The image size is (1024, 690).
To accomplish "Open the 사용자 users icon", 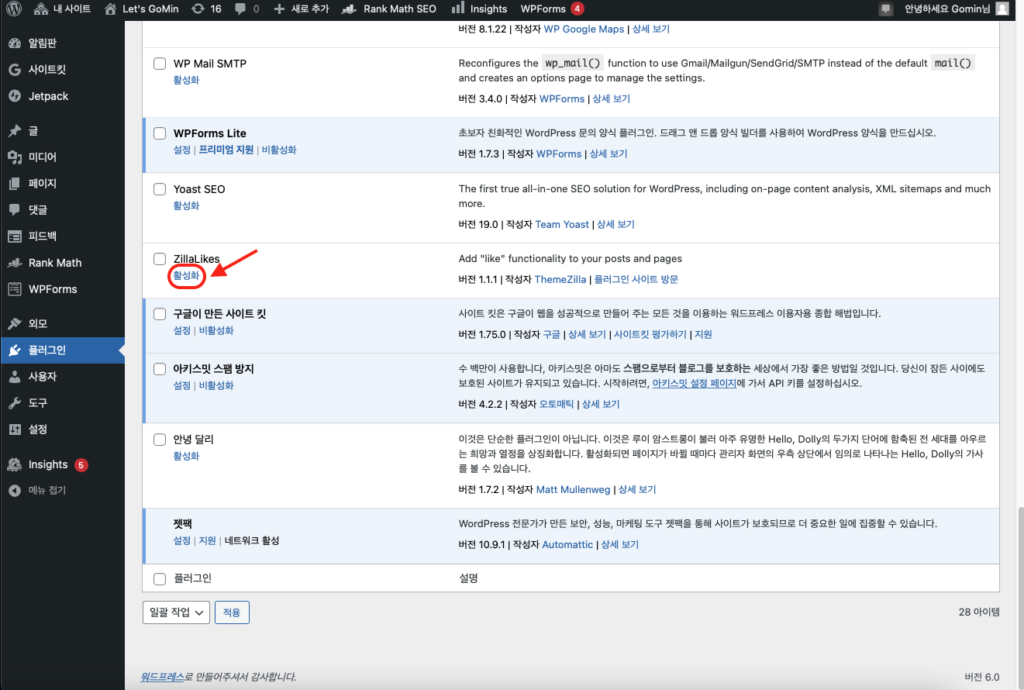I will point(14,377).
